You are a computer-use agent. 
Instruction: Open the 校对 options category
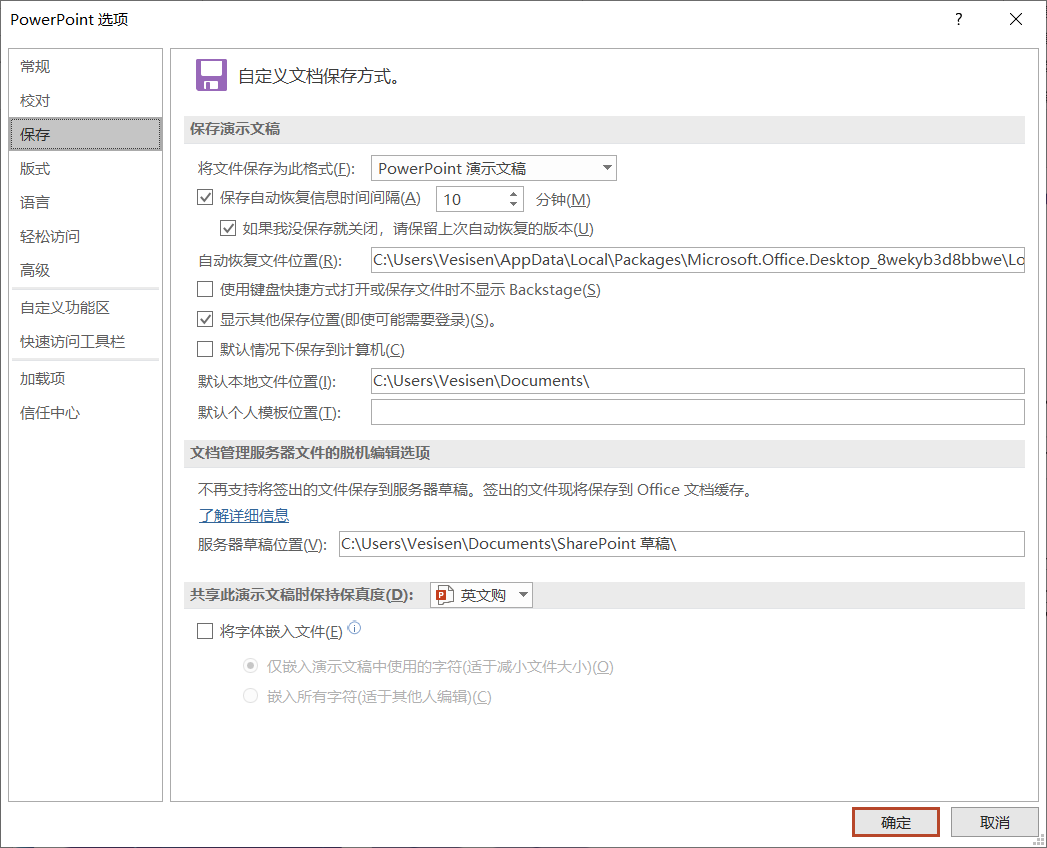pos(85,100)
